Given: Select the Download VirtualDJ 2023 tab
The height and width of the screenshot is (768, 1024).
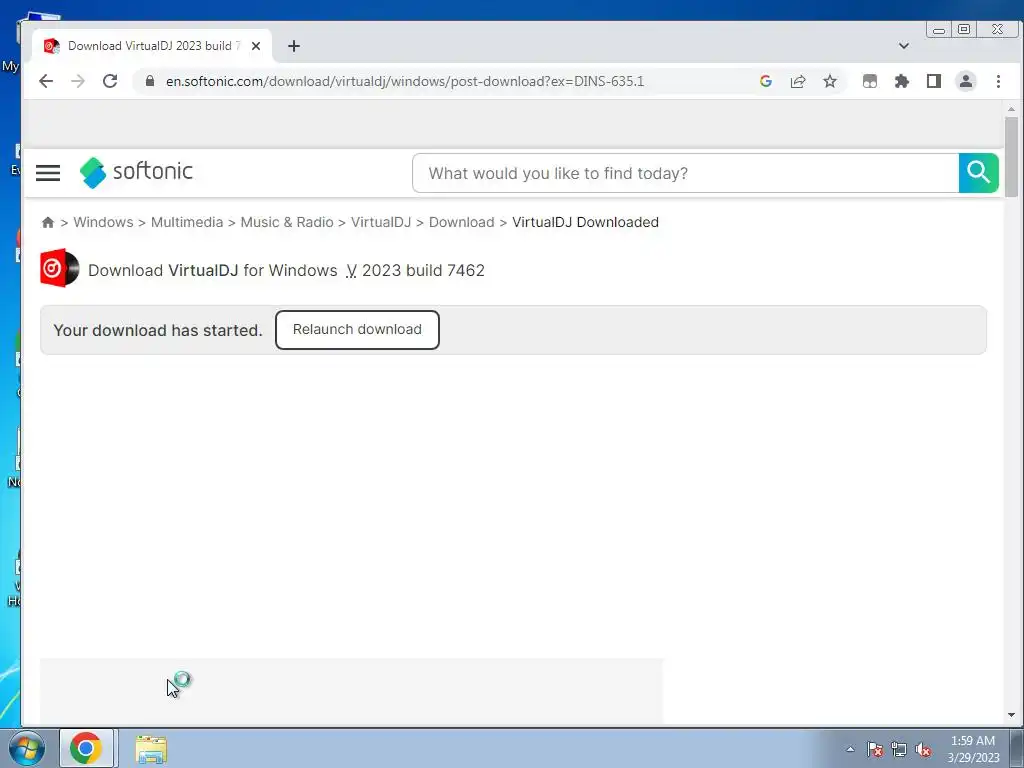Looking at the screenshot, I should coord(150,46).
